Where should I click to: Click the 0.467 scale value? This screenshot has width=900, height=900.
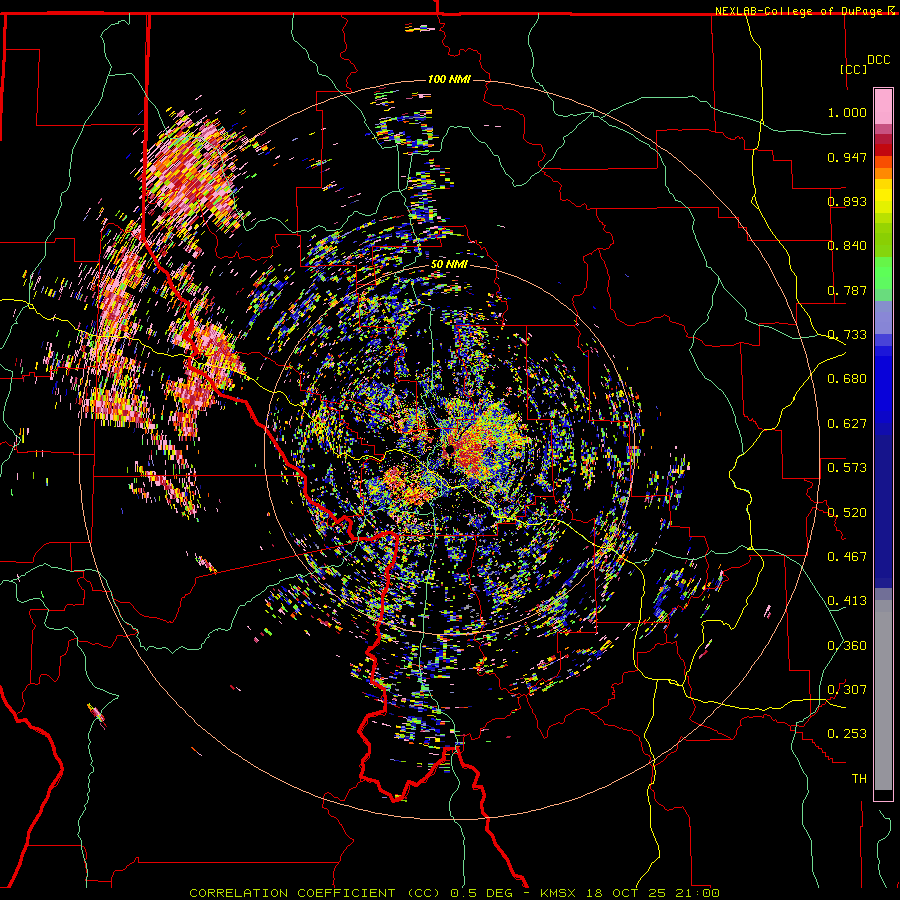[847, 557]
